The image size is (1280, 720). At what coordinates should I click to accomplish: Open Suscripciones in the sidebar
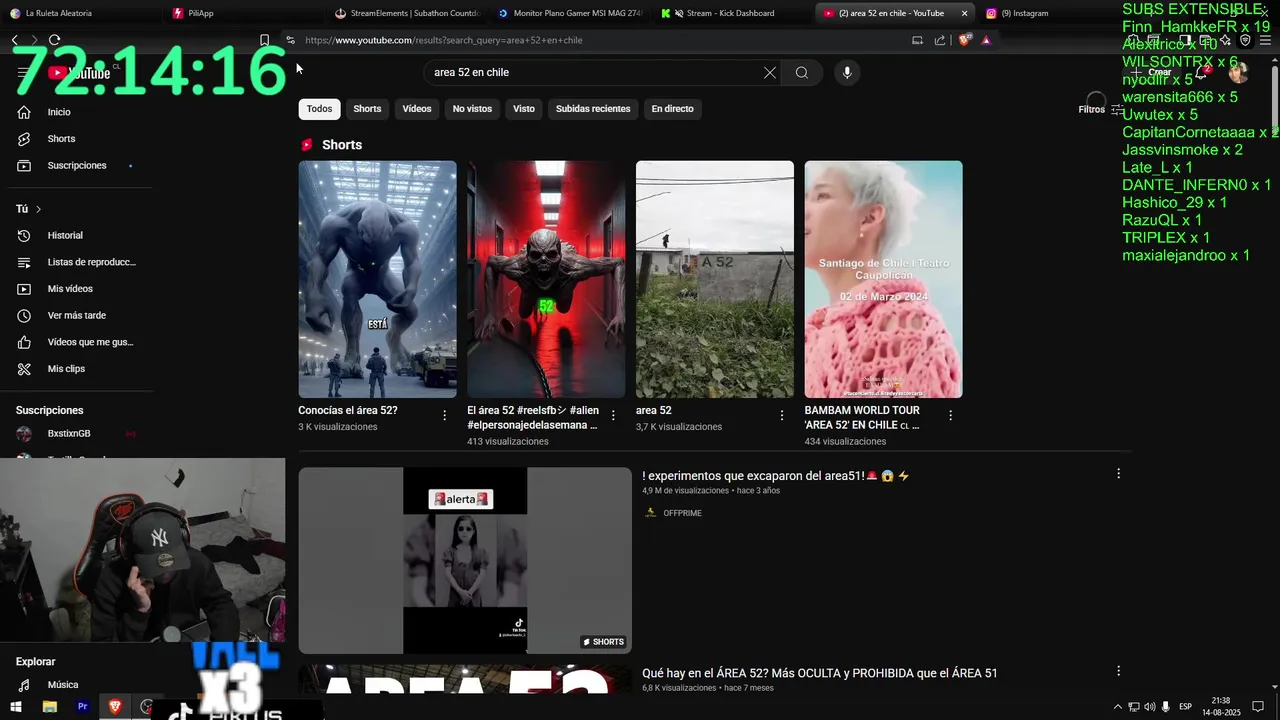[x=76, y=165]
